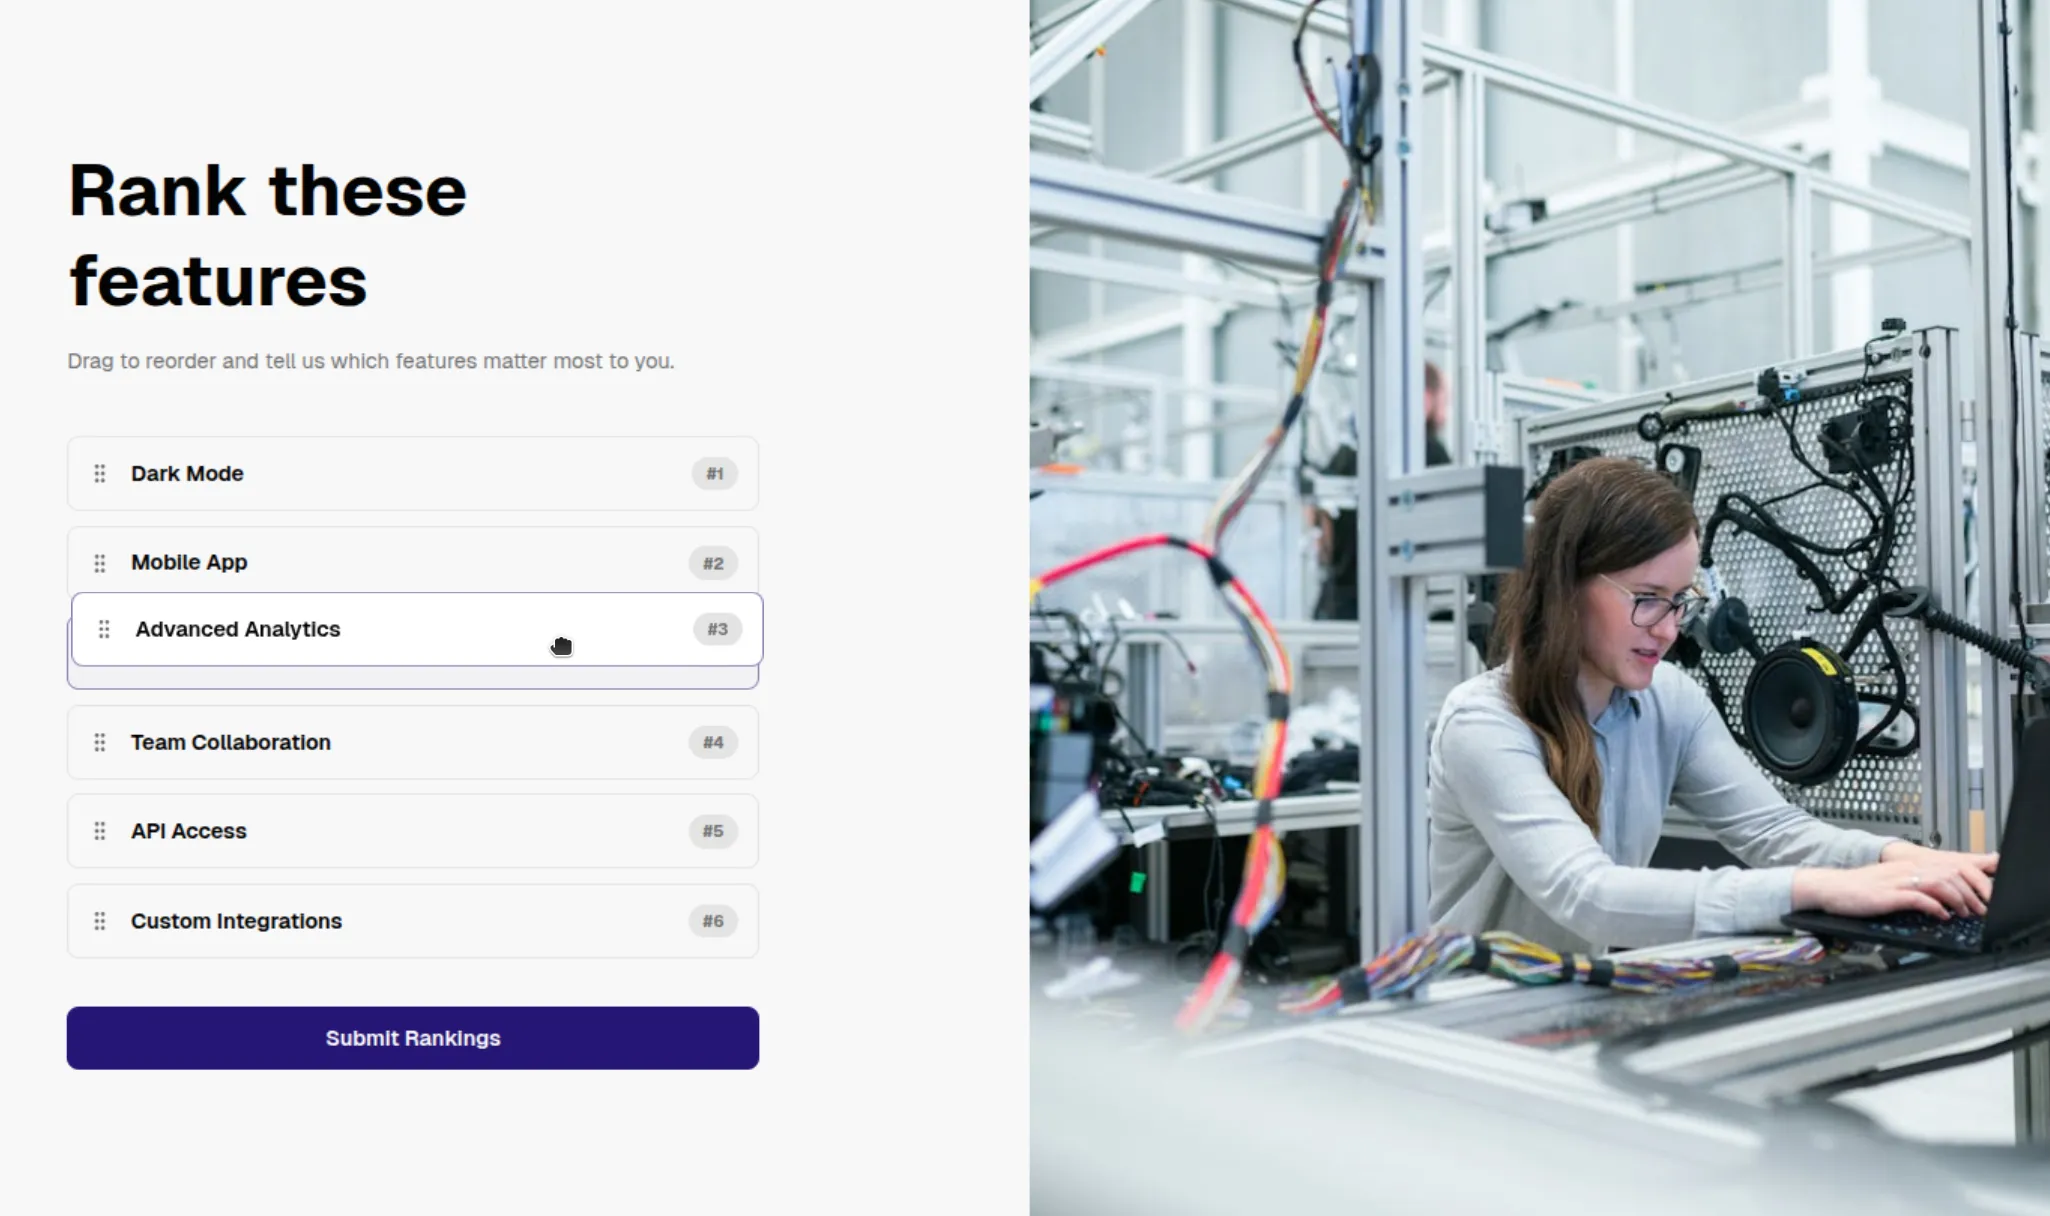
Task: Click the Advanced Analytics drag handle icon
Action: [104, 629]
